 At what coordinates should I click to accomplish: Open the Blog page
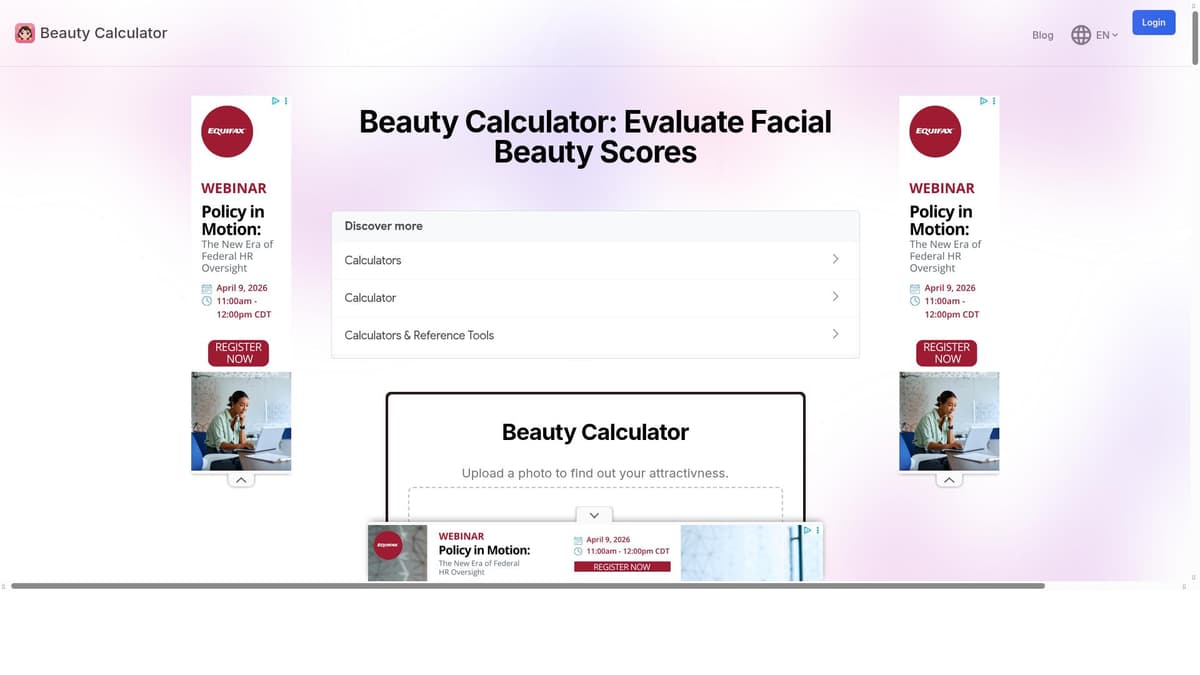1043,35
